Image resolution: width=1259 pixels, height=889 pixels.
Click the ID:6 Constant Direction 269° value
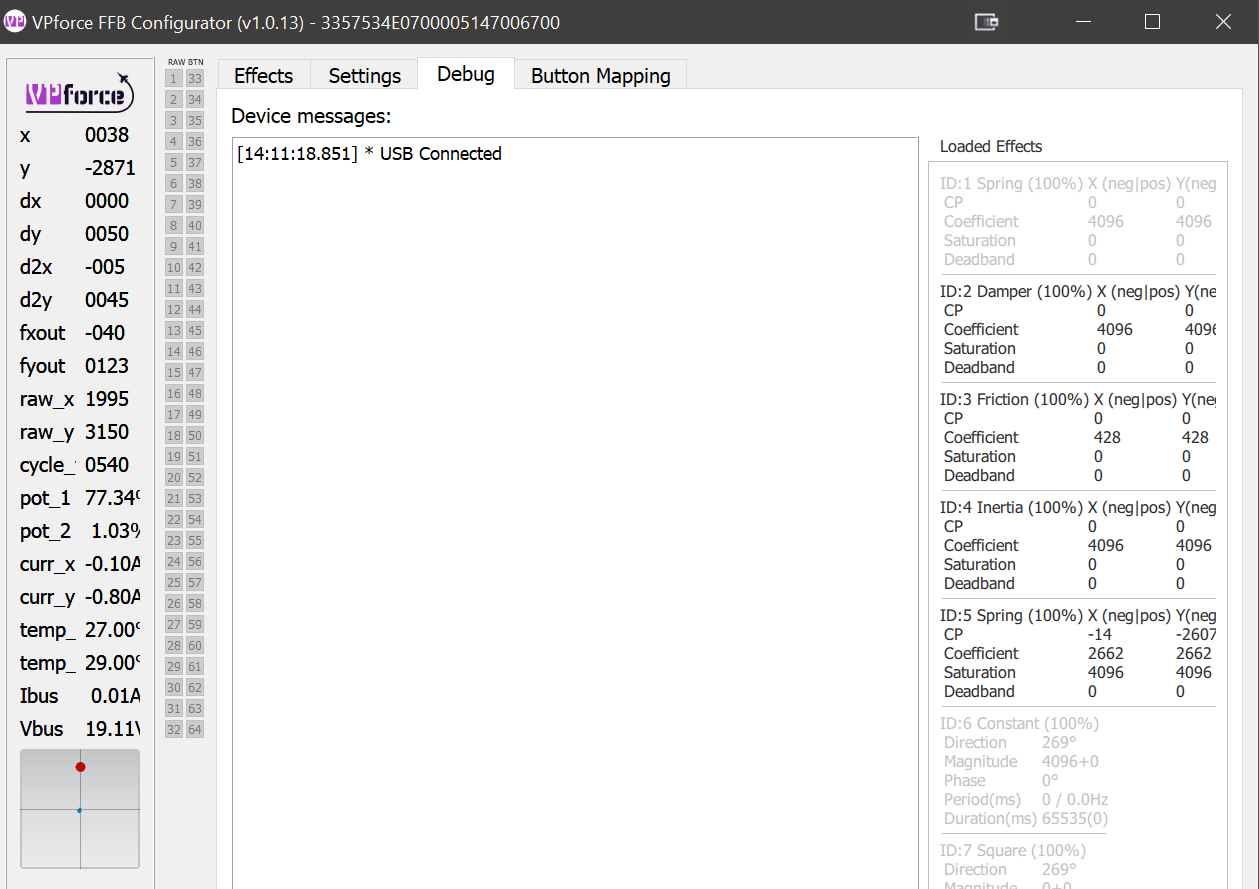tap(1058, 742)
